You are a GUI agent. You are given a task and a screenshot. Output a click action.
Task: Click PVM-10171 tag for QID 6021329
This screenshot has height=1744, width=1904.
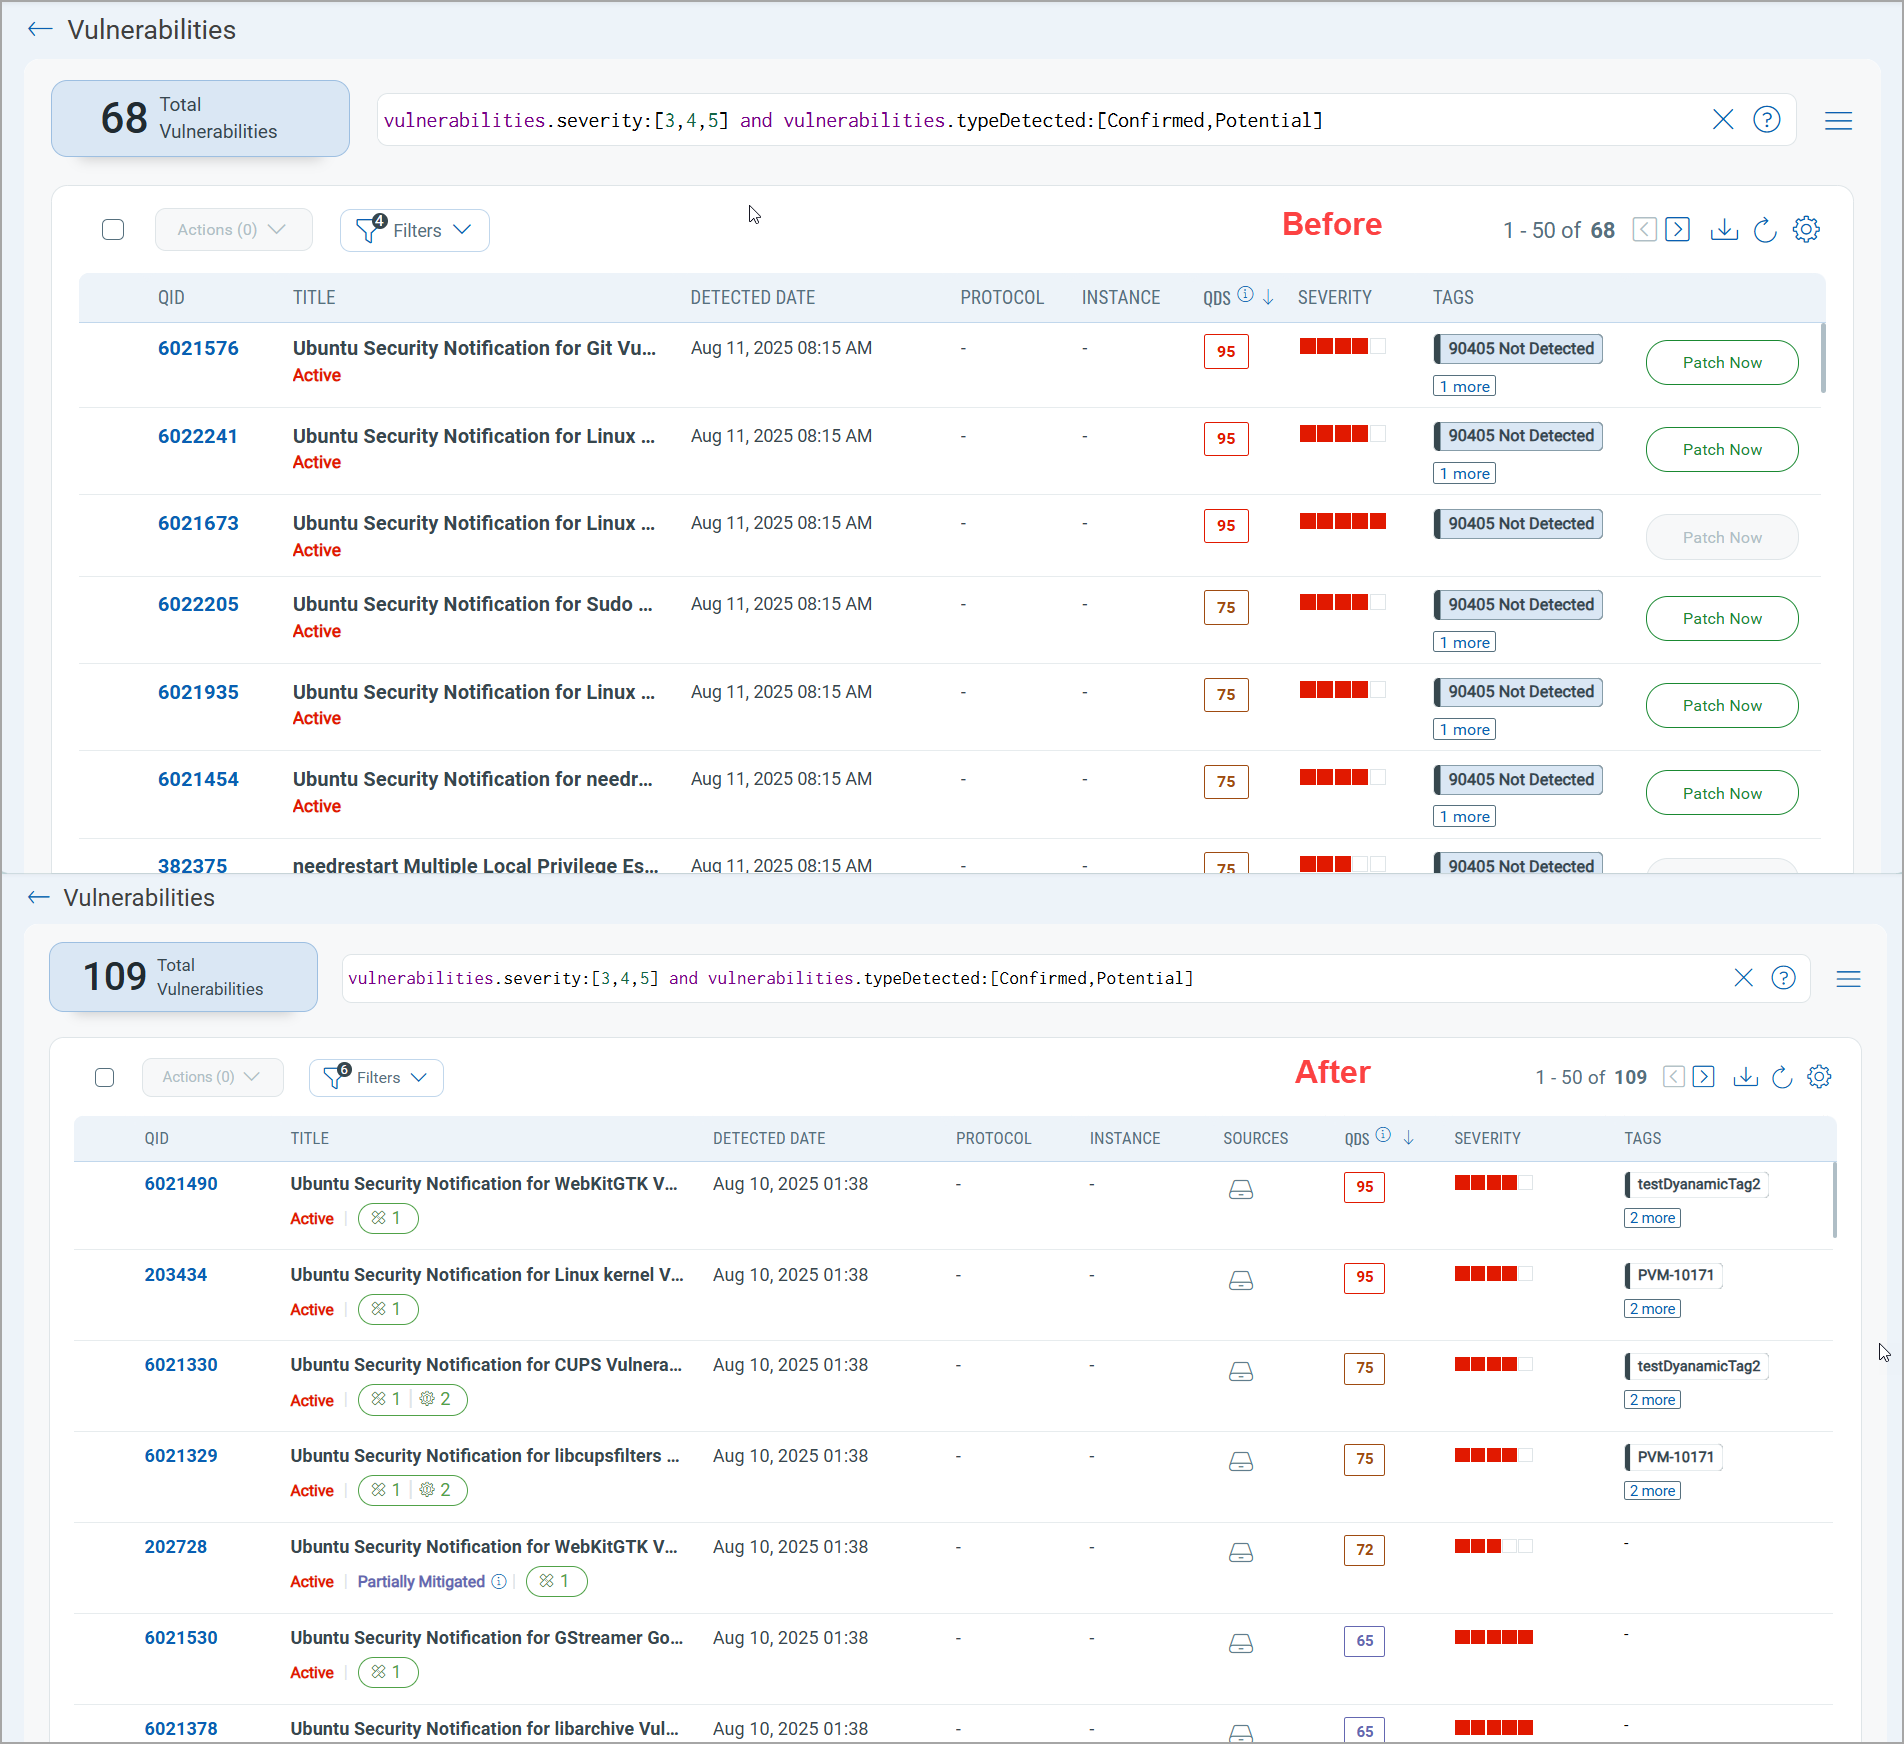[1674, 1457]
